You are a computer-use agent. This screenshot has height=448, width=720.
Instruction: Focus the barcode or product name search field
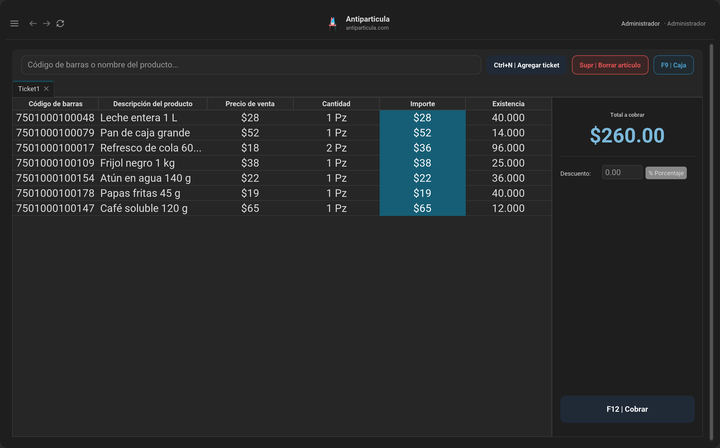[x=251, y=65]
